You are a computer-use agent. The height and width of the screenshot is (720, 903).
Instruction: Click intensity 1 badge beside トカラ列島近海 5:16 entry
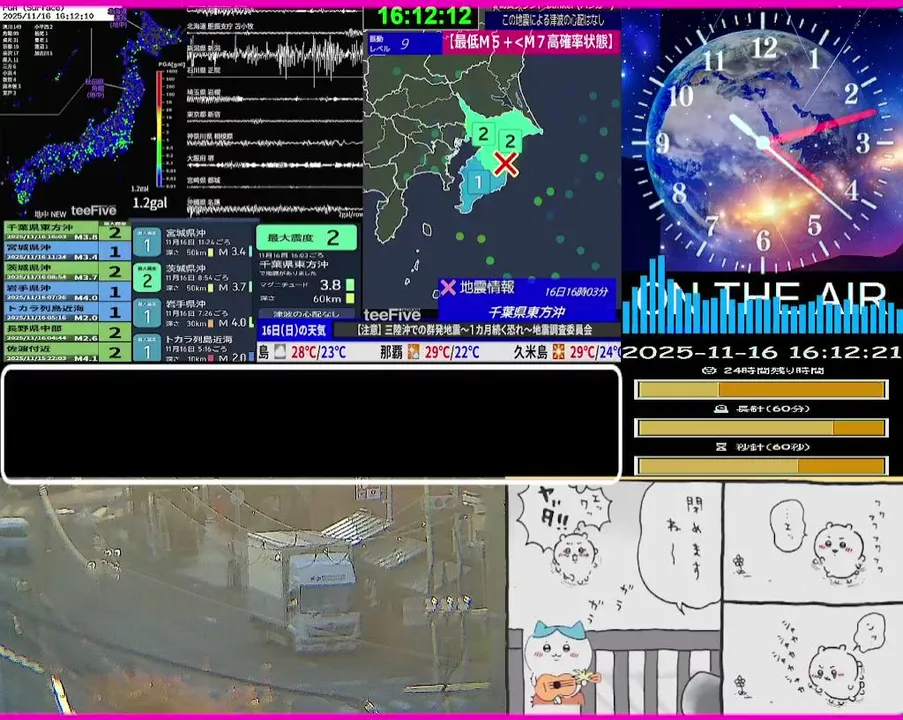point(147,348)
